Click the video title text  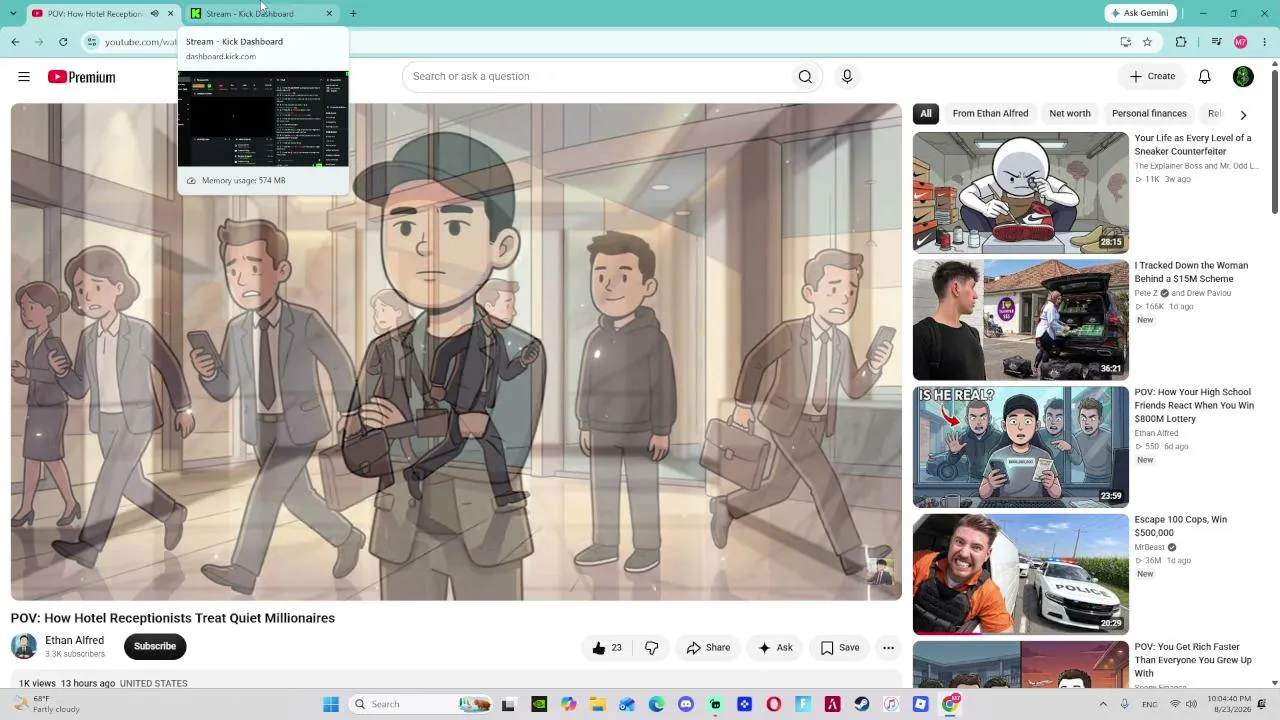point(173,618)
